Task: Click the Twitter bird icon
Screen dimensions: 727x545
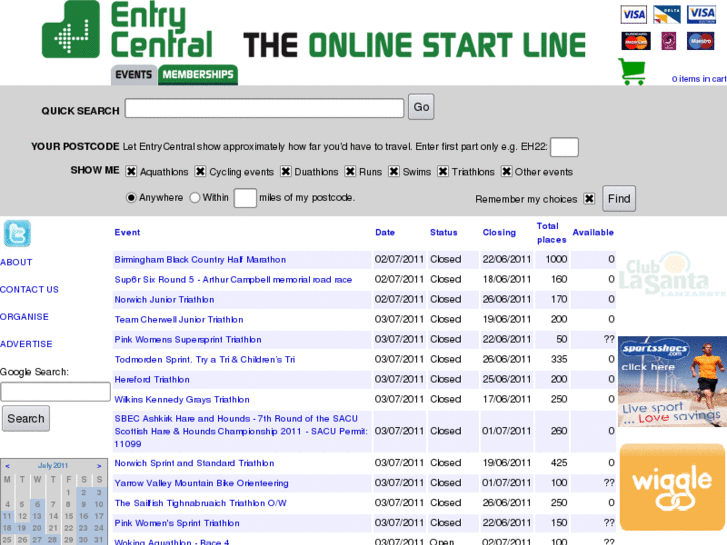Action: (17, 233)
